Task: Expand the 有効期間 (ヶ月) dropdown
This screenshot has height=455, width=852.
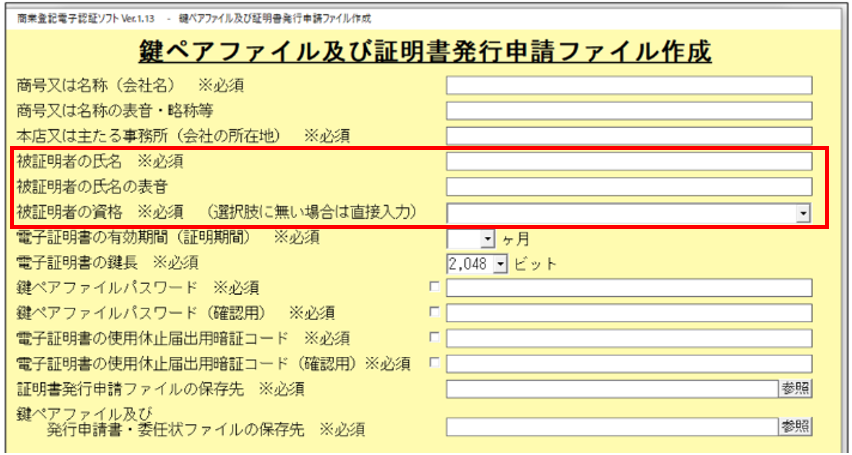Action: pyautogui.click(x=488, y=239)
